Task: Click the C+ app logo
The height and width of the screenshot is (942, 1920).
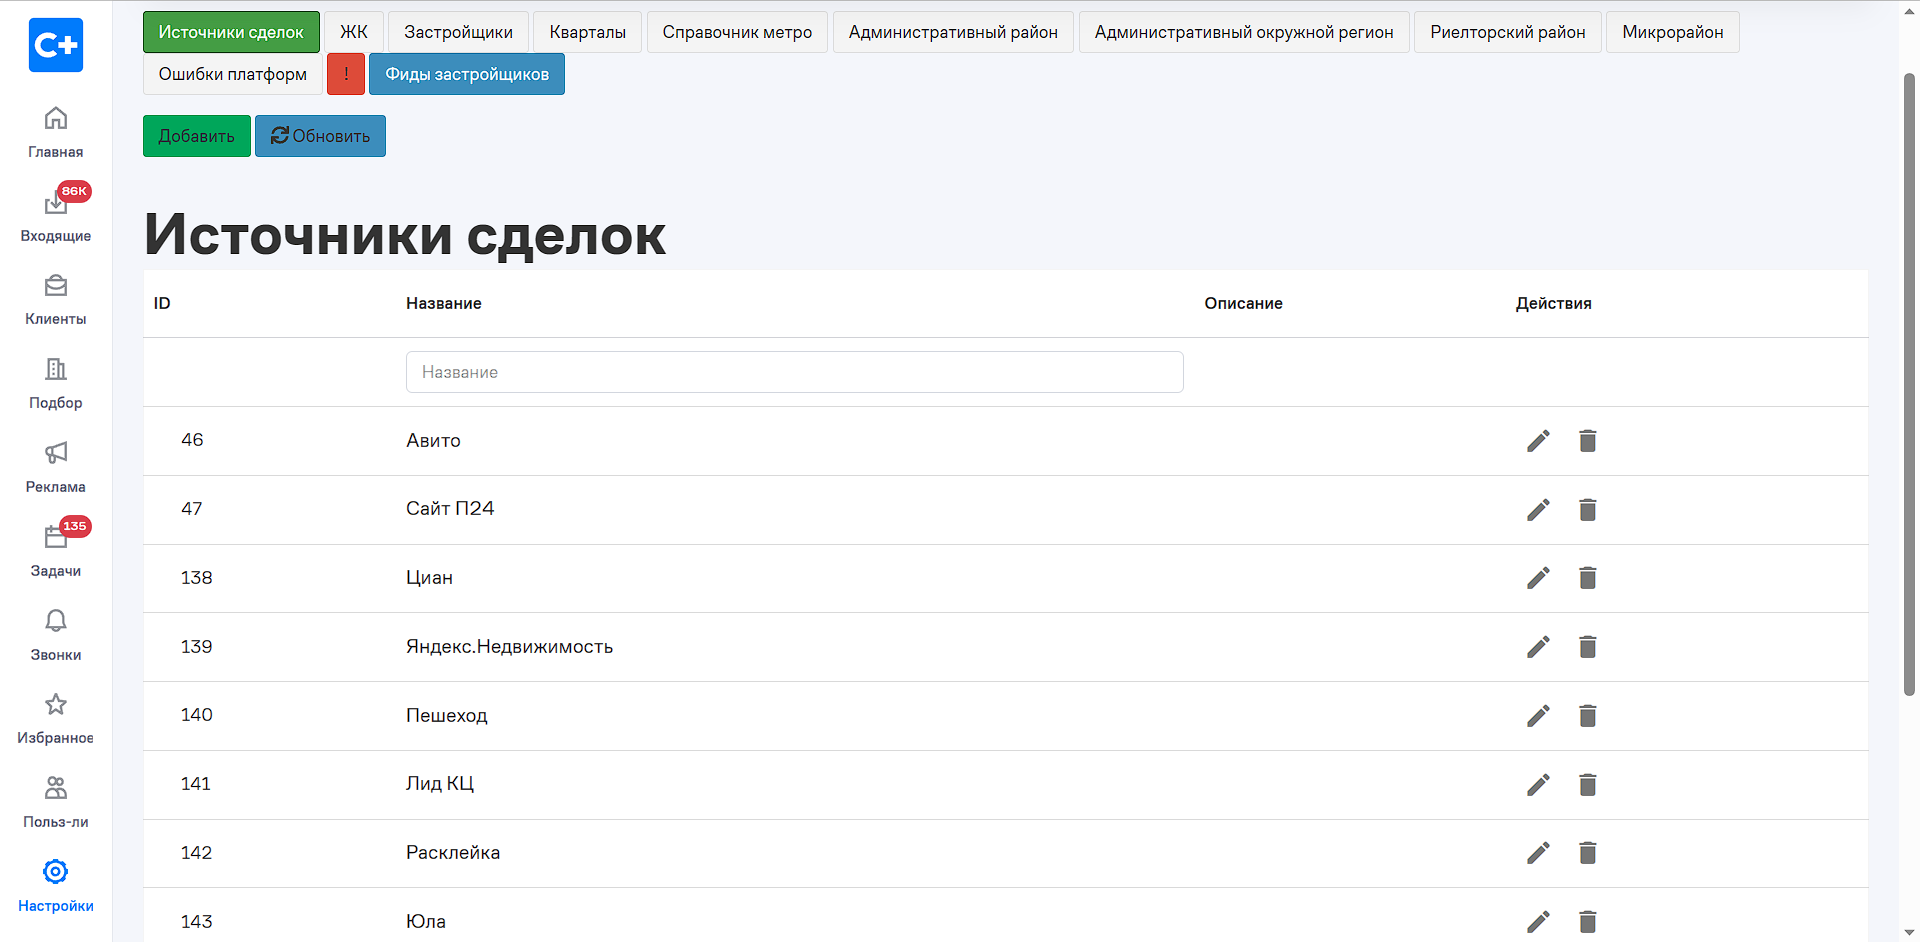Action: [56, 45]
